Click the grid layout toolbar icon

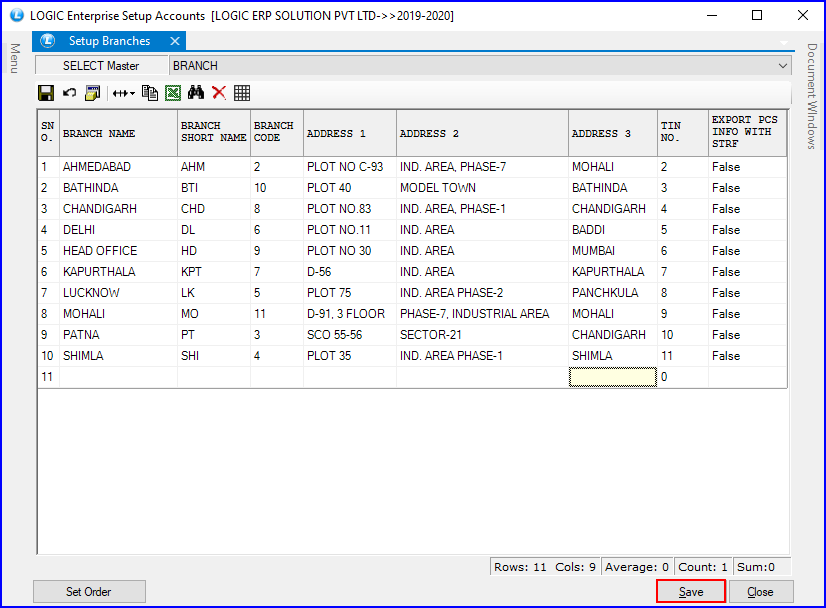(242, 93)
